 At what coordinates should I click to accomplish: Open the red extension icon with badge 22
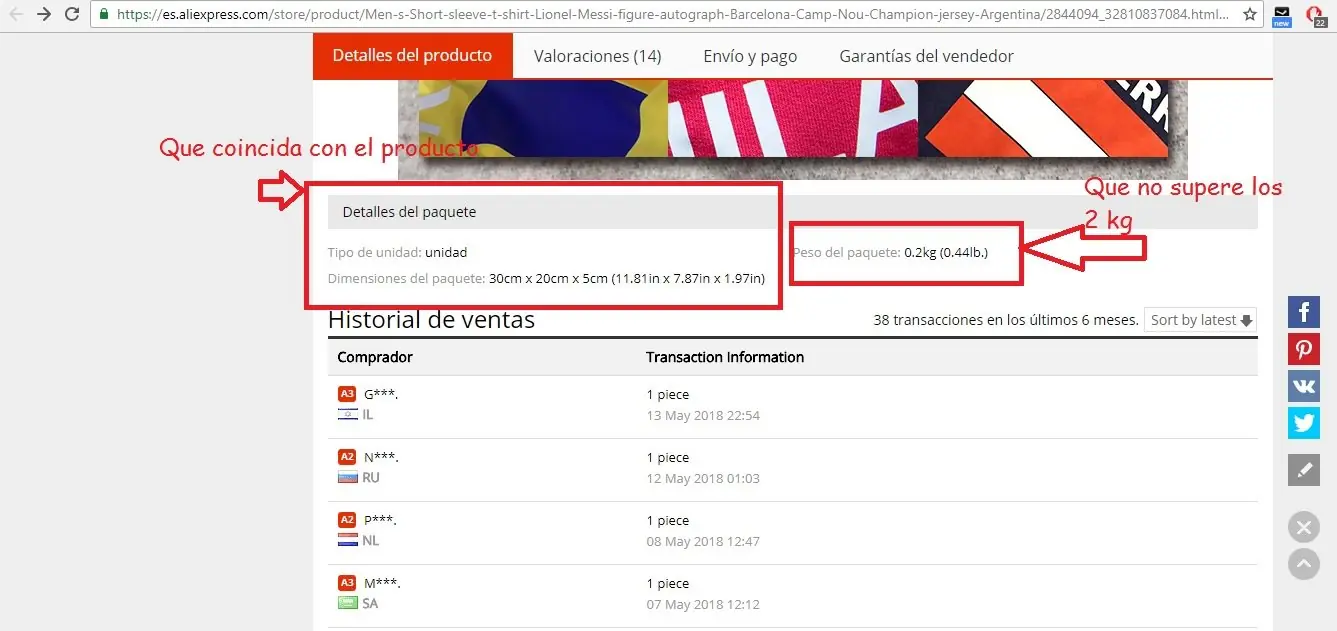1315,16
